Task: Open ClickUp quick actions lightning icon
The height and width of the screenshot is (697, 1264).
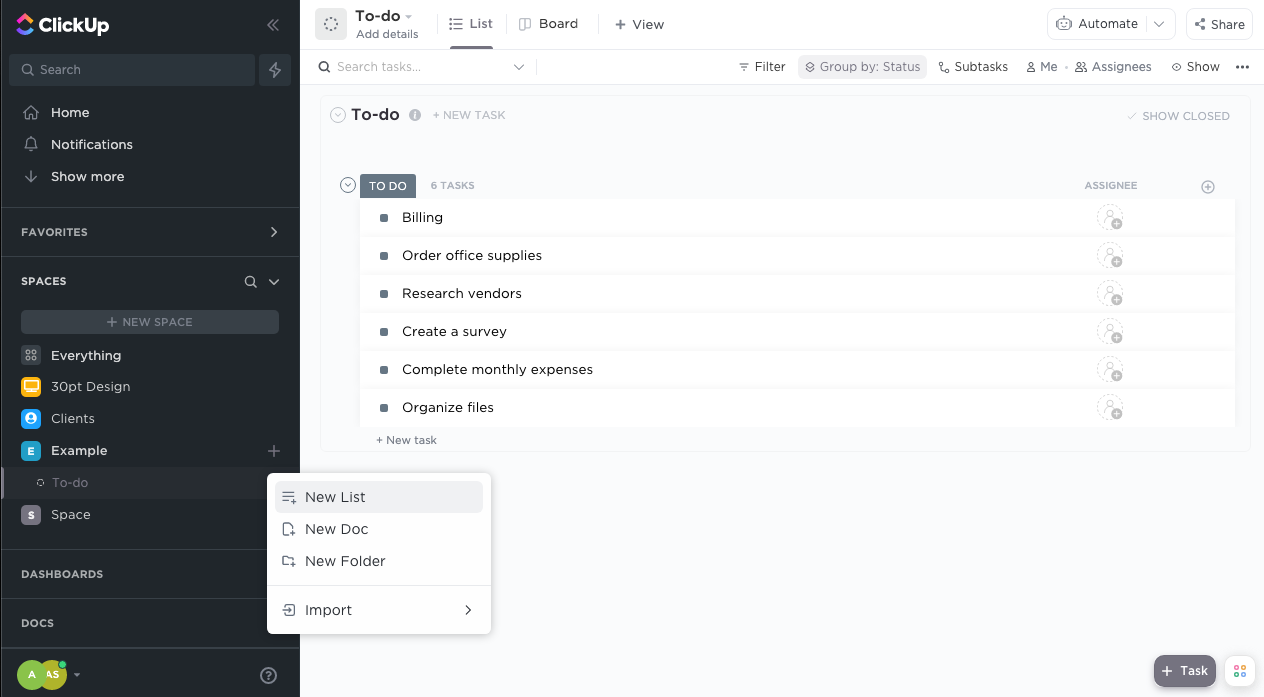Action: pos(275,69)
